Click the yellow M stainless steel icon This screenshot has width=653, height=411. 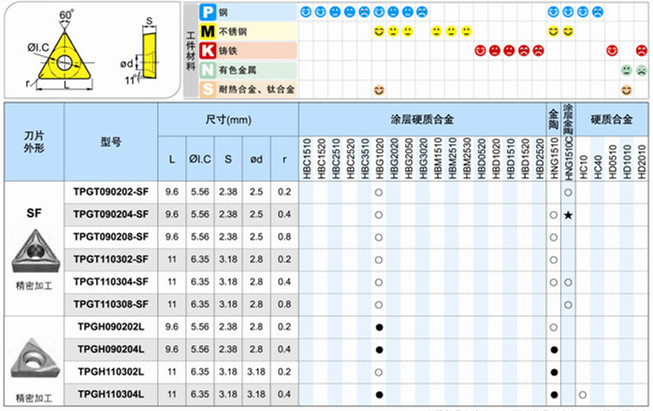tap(206, 31)
